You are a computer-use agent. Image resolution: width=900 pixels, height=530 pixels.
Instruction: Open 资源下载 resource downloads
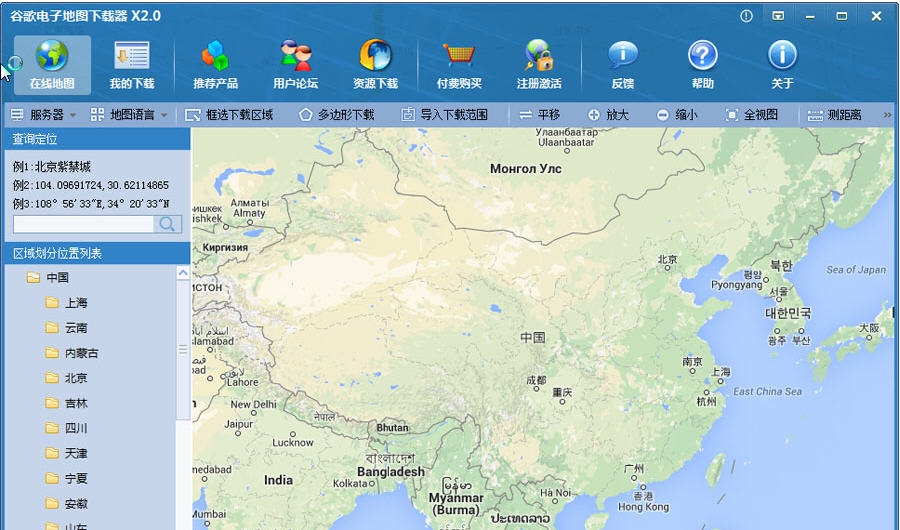[x=375, y=65]
